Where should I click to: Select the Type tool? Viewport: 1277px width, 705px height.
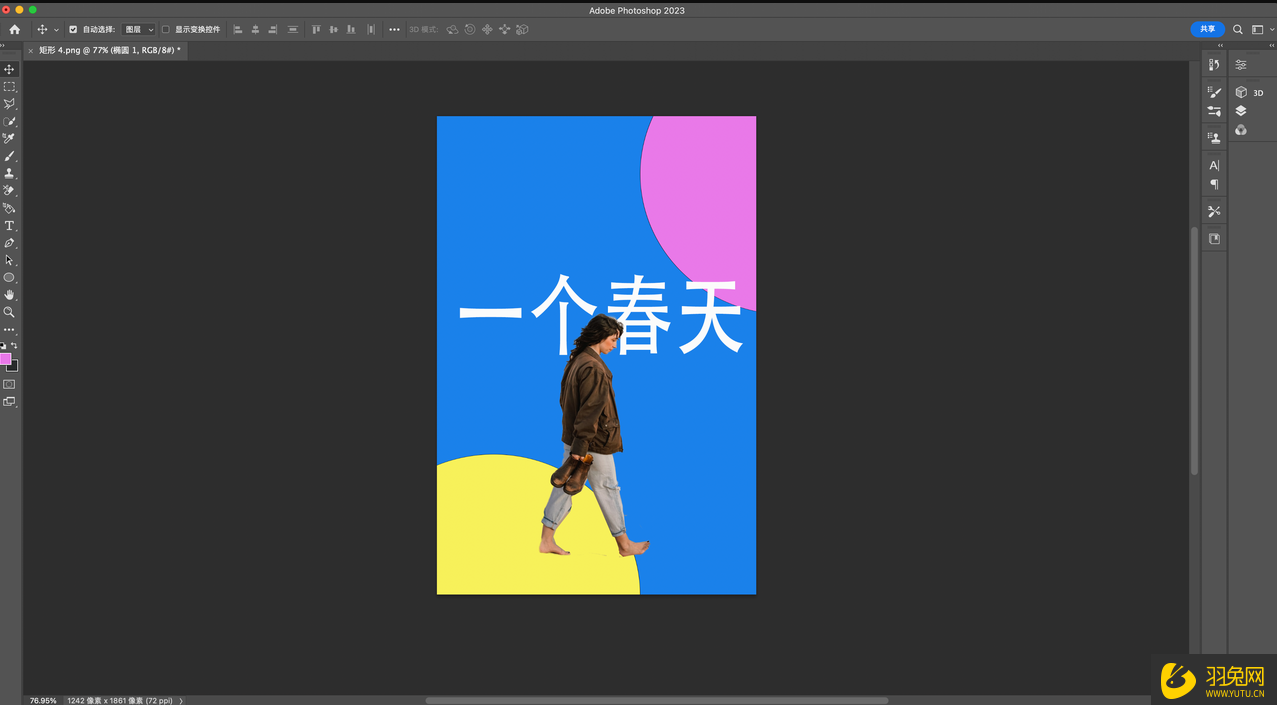(x=9, y=226)
